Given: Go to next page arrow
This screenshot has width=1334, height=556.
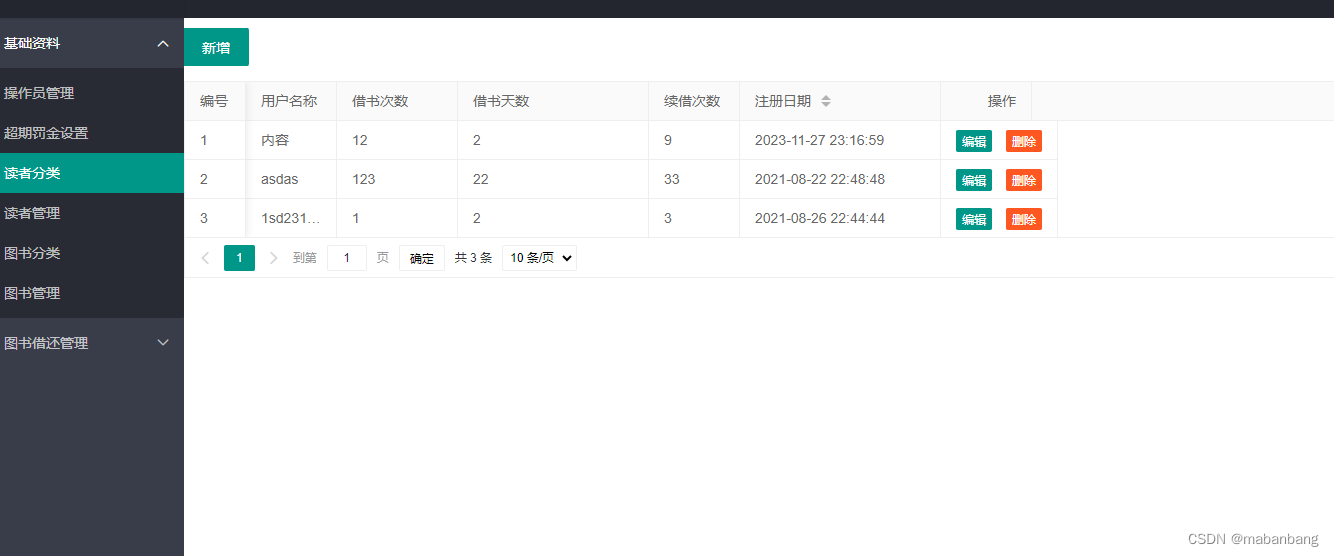Looking at the screenshot, I should click(x=274, y=258).
